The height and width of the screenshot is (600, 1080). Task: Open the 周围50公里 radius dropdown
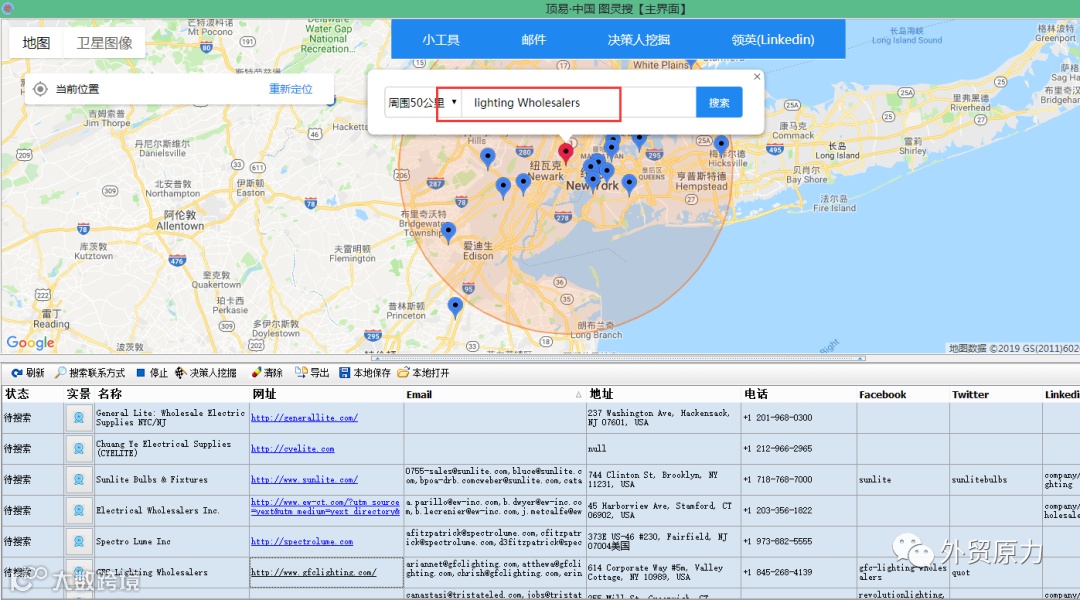coord(422,103)
